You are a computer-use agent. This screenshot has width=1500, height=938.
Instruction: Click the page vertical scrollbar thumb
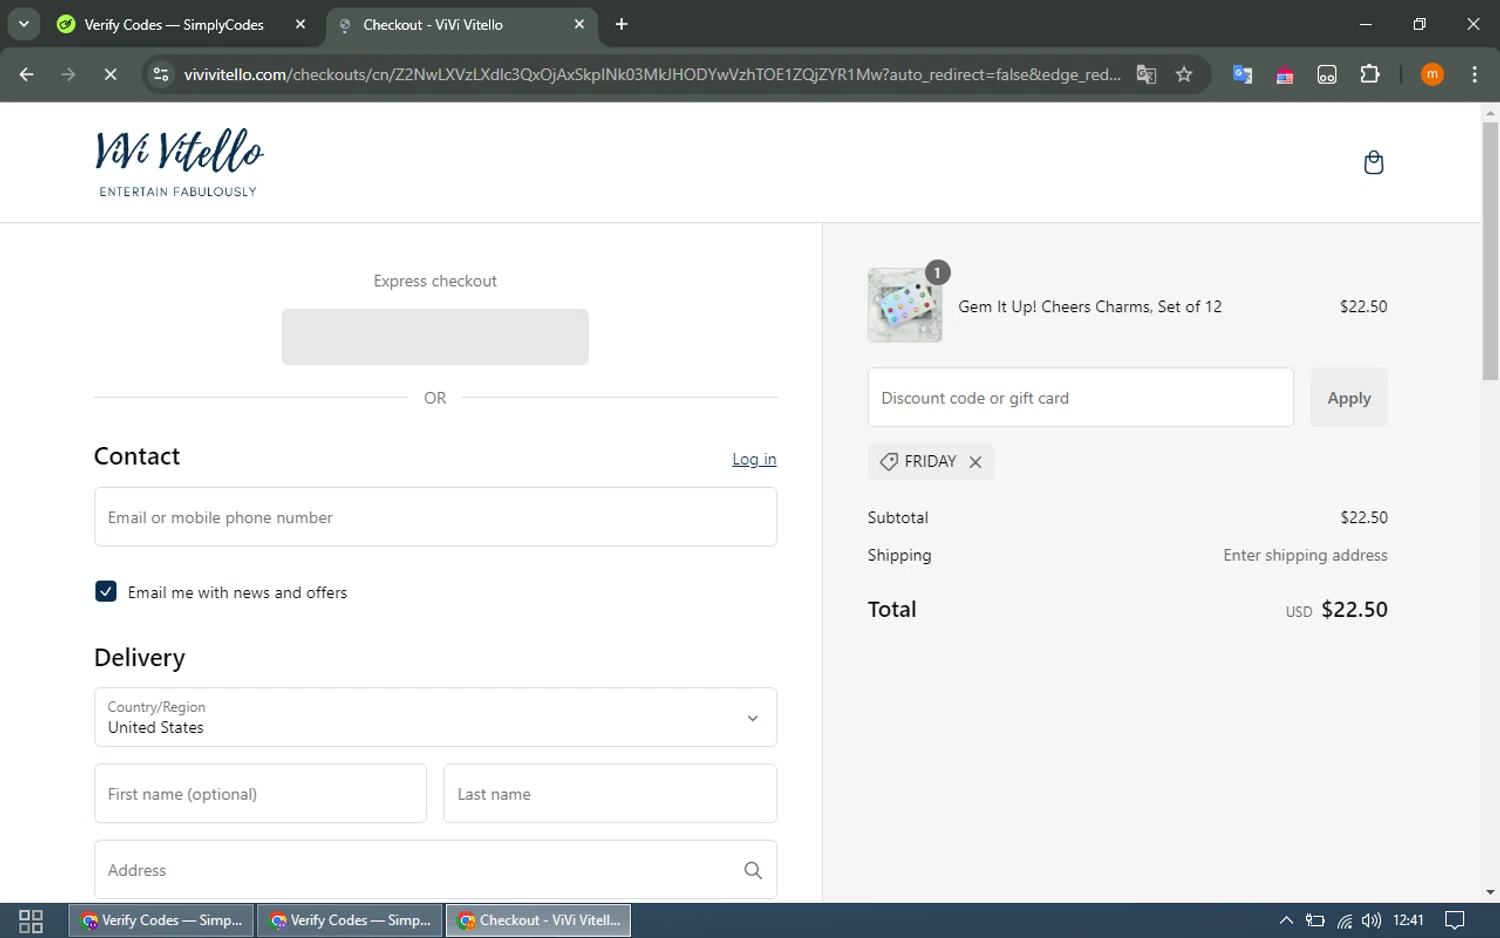(x=1490, y=250)
